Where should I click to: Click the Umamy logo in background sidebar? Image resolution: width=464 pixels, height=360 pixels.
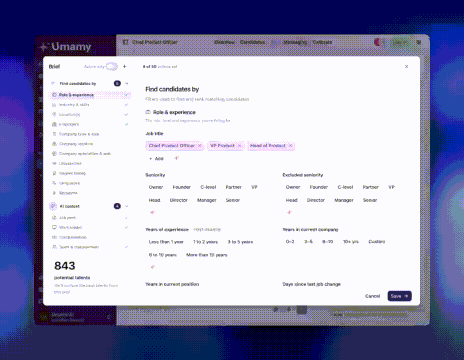tap(66, 47)
